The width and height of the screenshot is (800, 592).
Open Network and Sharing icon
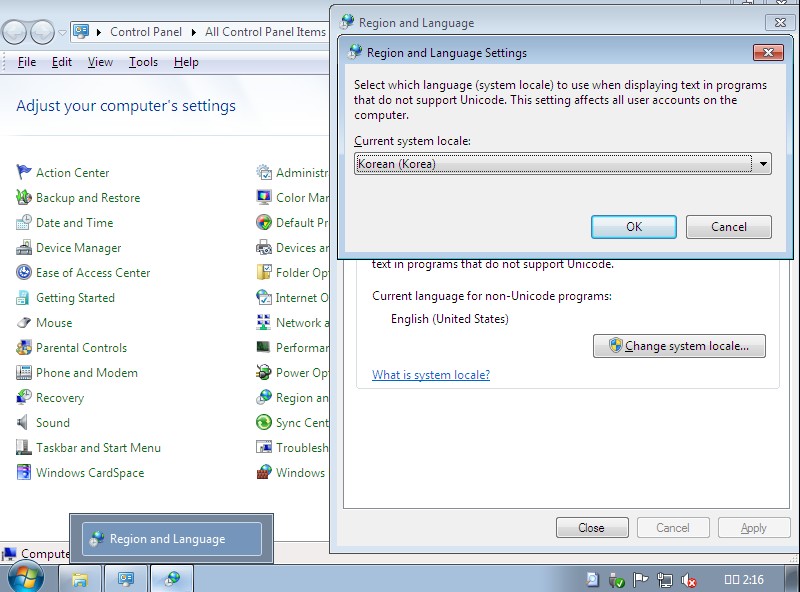coord(264,323)
